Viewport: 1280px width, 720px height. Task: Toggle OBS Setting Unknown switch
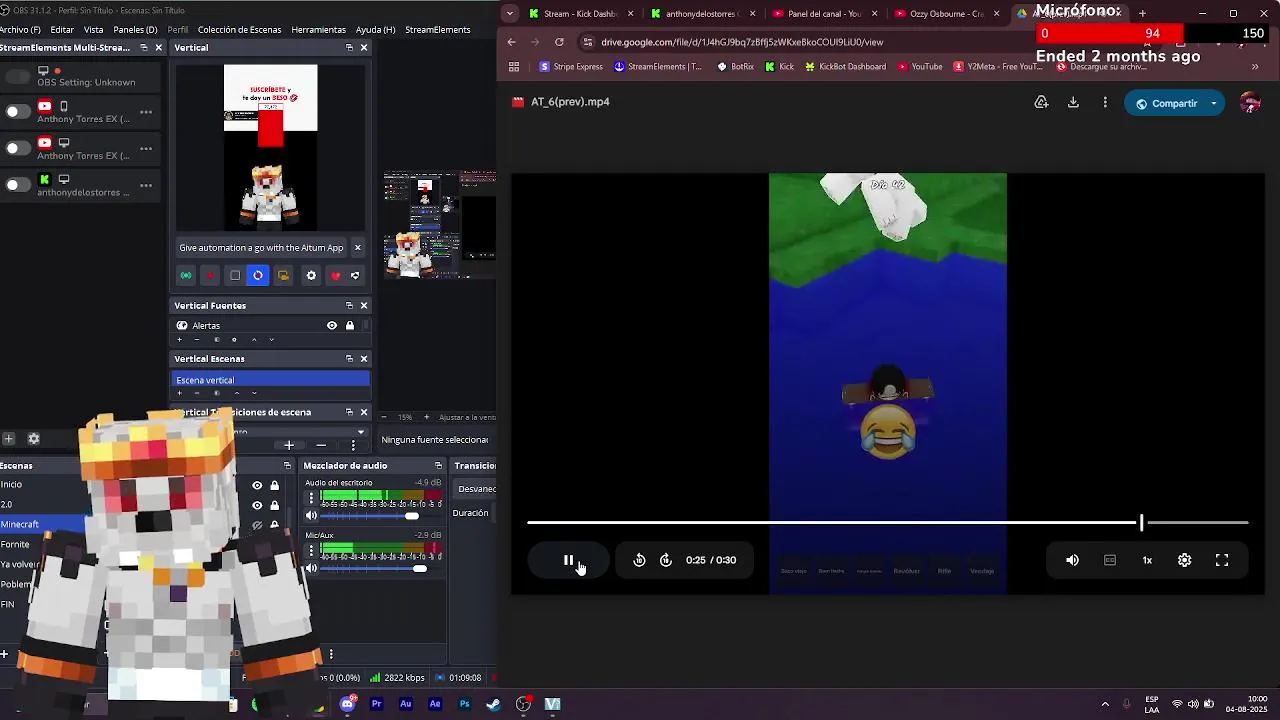(17, 77)
